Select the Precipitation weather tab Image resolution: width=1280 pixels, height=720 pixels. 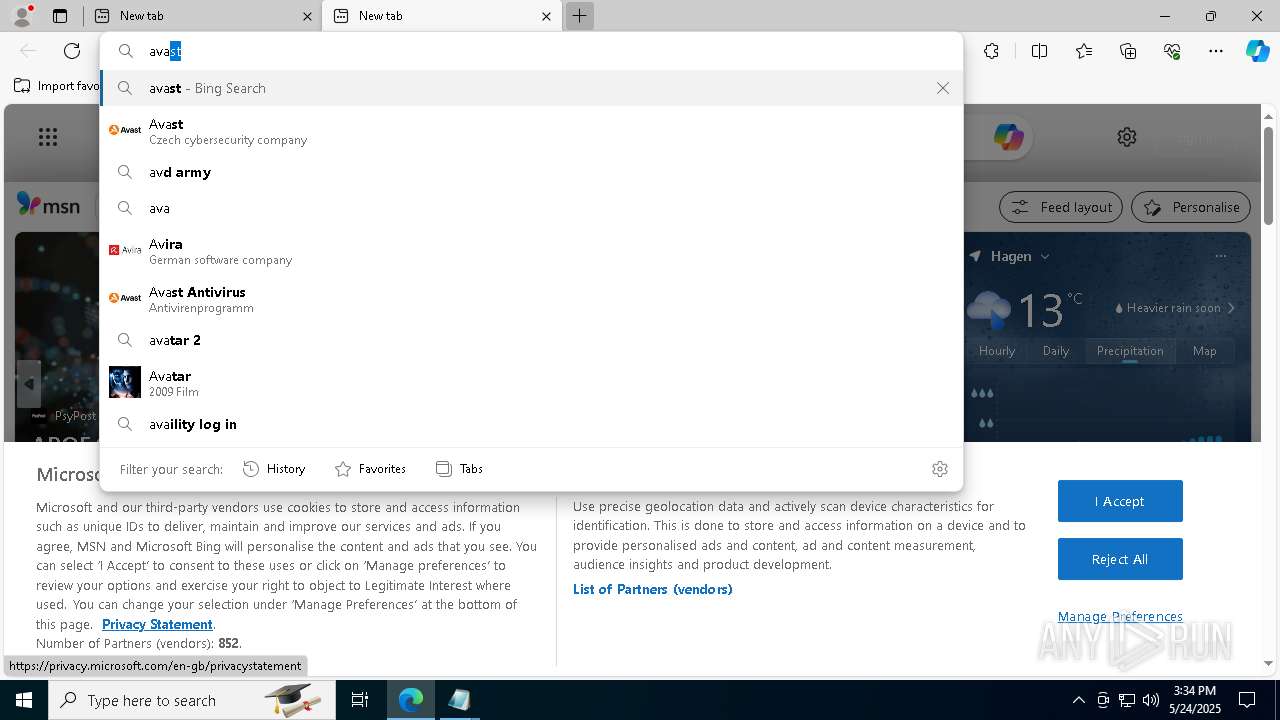[1130, 351]
